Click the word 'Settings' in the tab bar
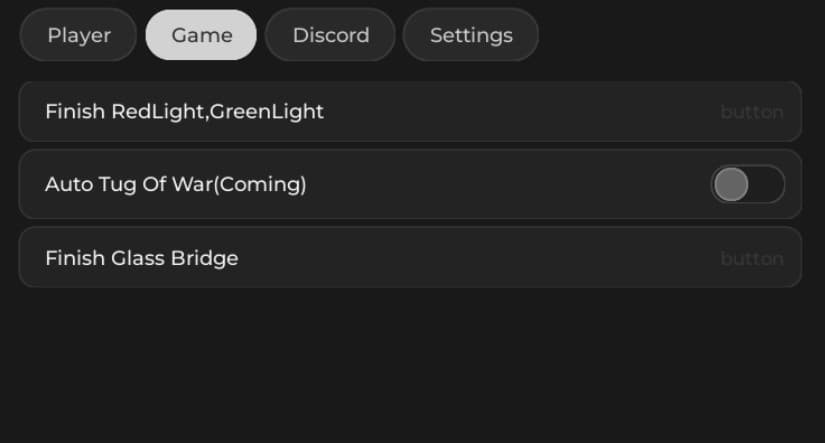This screenshot has width=825, height=443. (471, 35)
